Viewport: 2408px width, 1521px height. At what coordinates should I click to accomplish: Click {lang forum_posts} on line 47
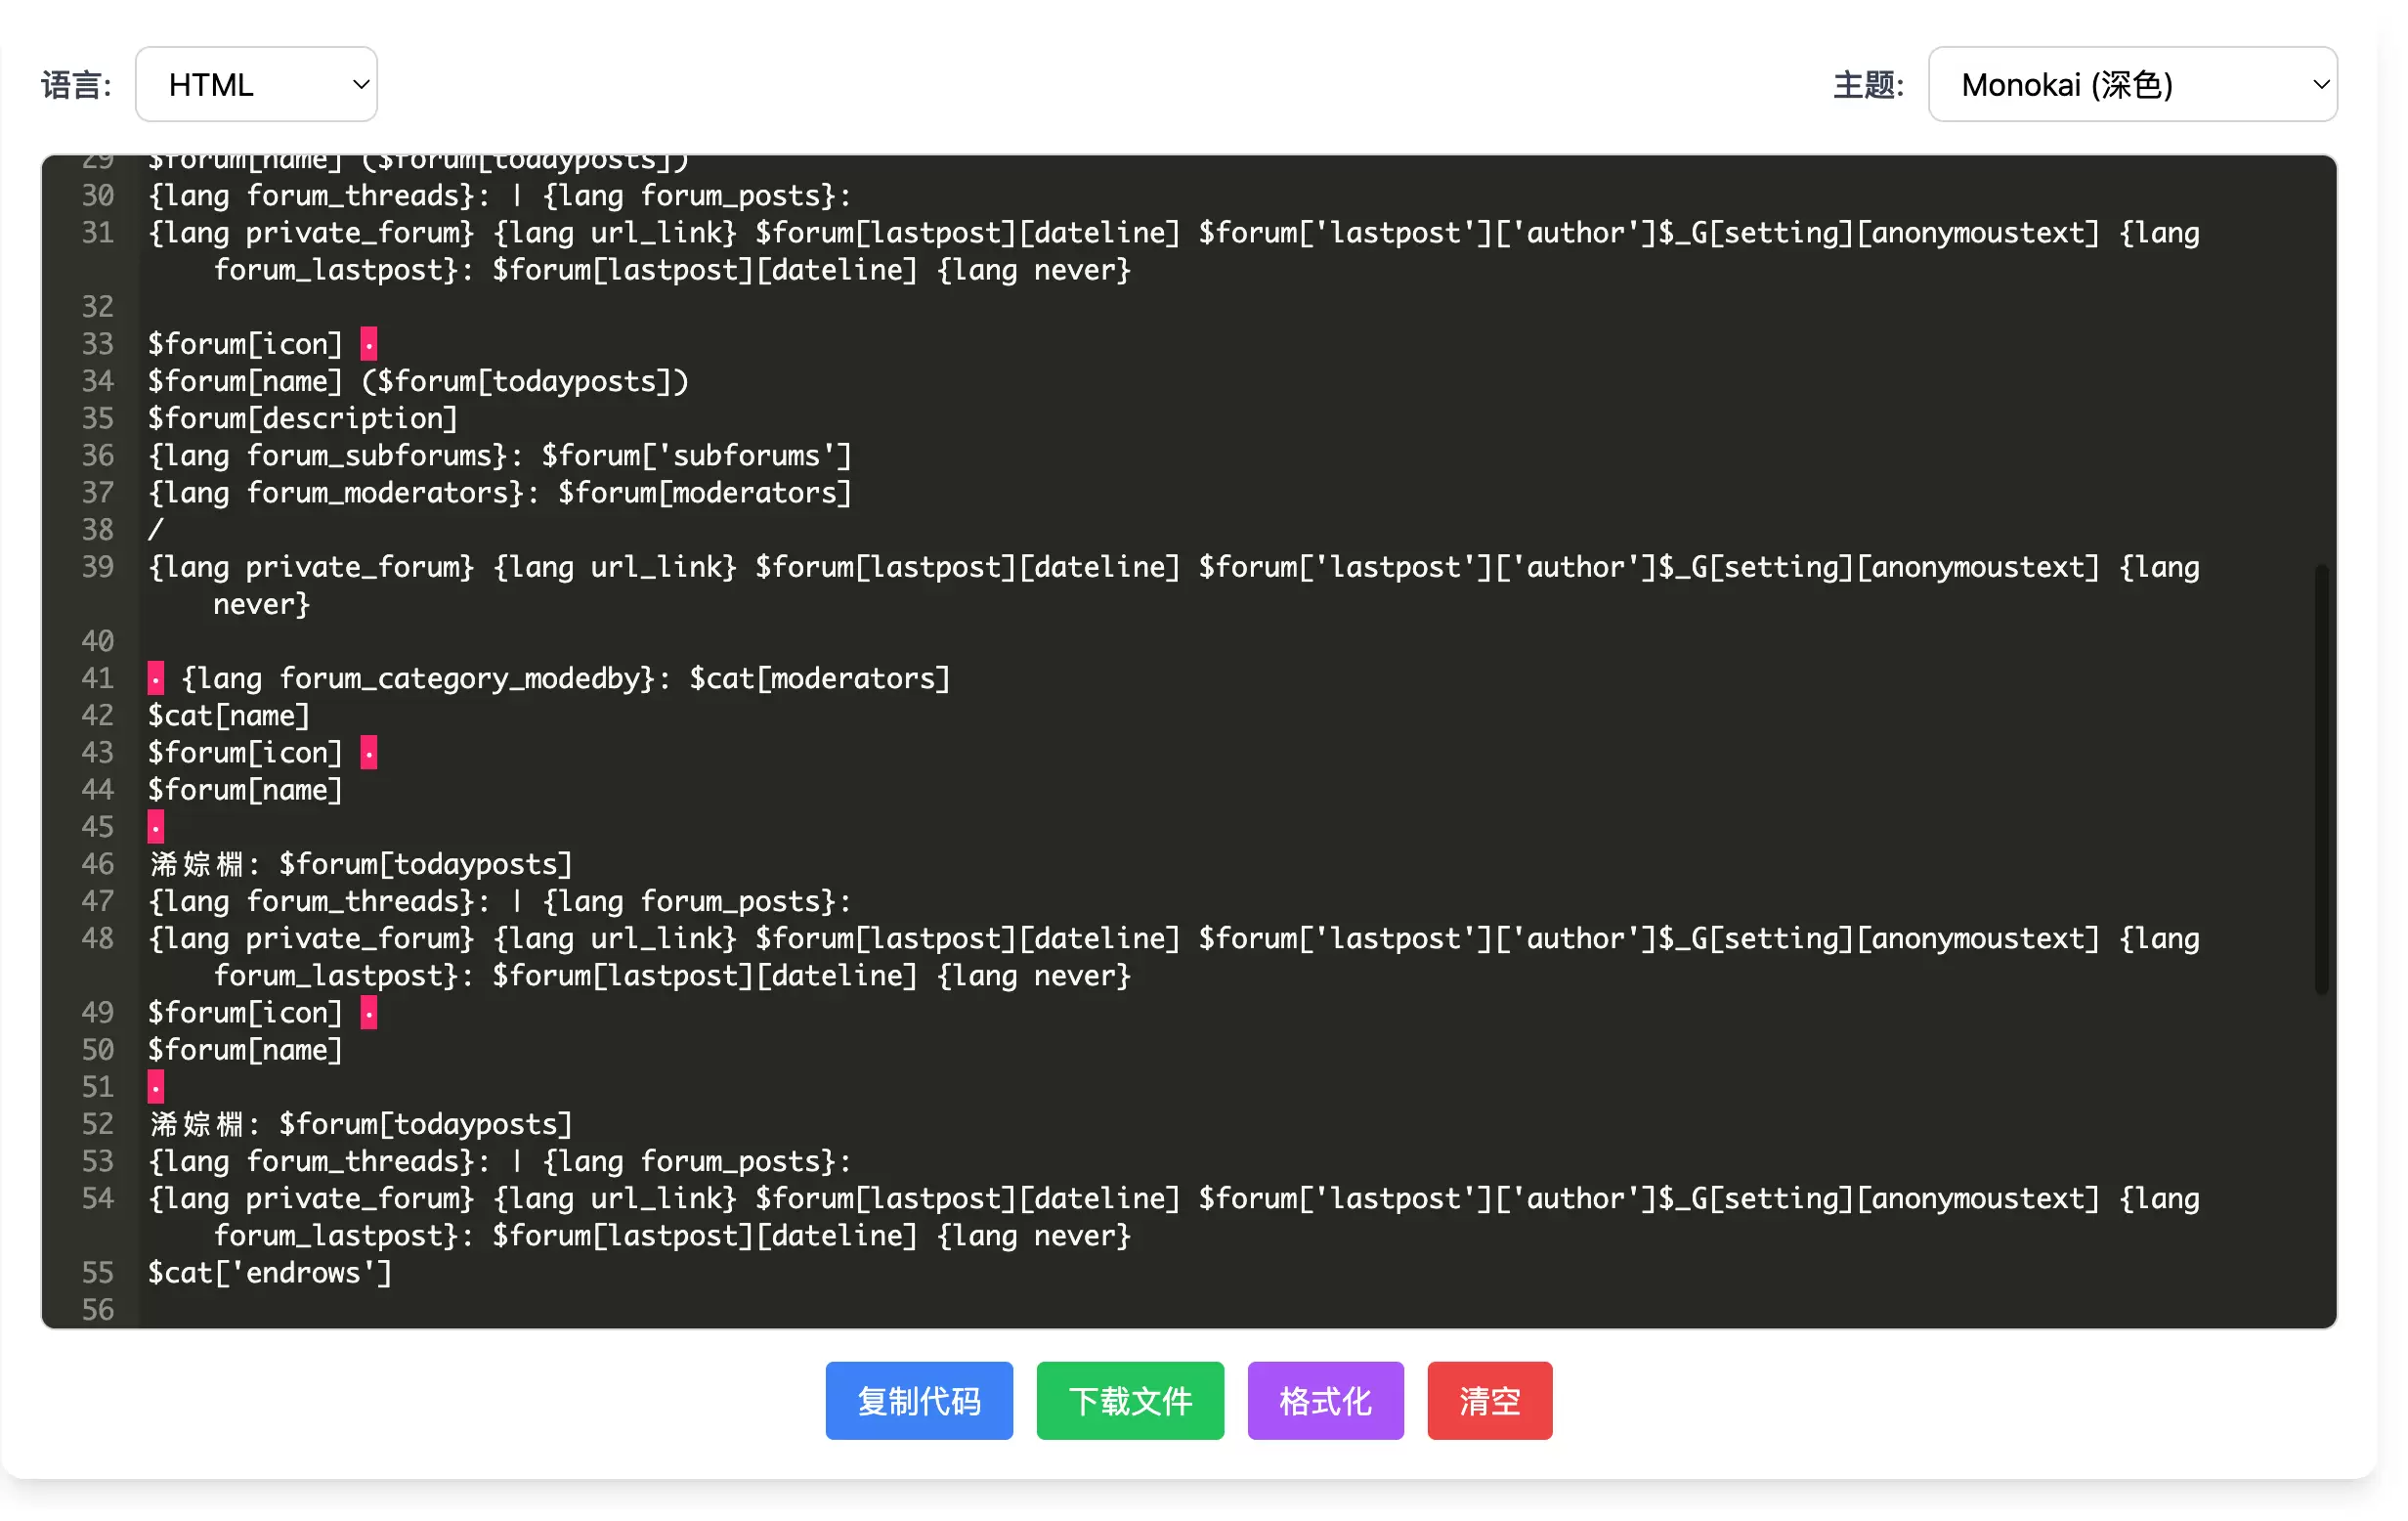pyautogui.click(x=689, y=901)
